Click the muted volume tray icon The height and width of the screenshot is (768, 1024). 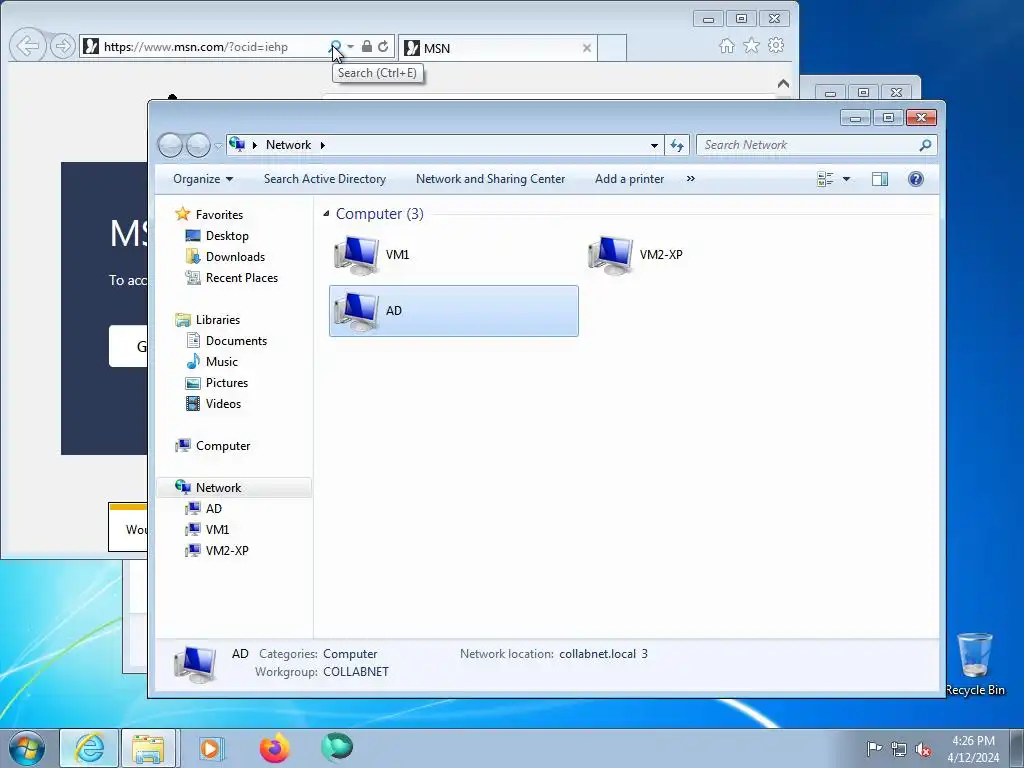tap(923, 749)
